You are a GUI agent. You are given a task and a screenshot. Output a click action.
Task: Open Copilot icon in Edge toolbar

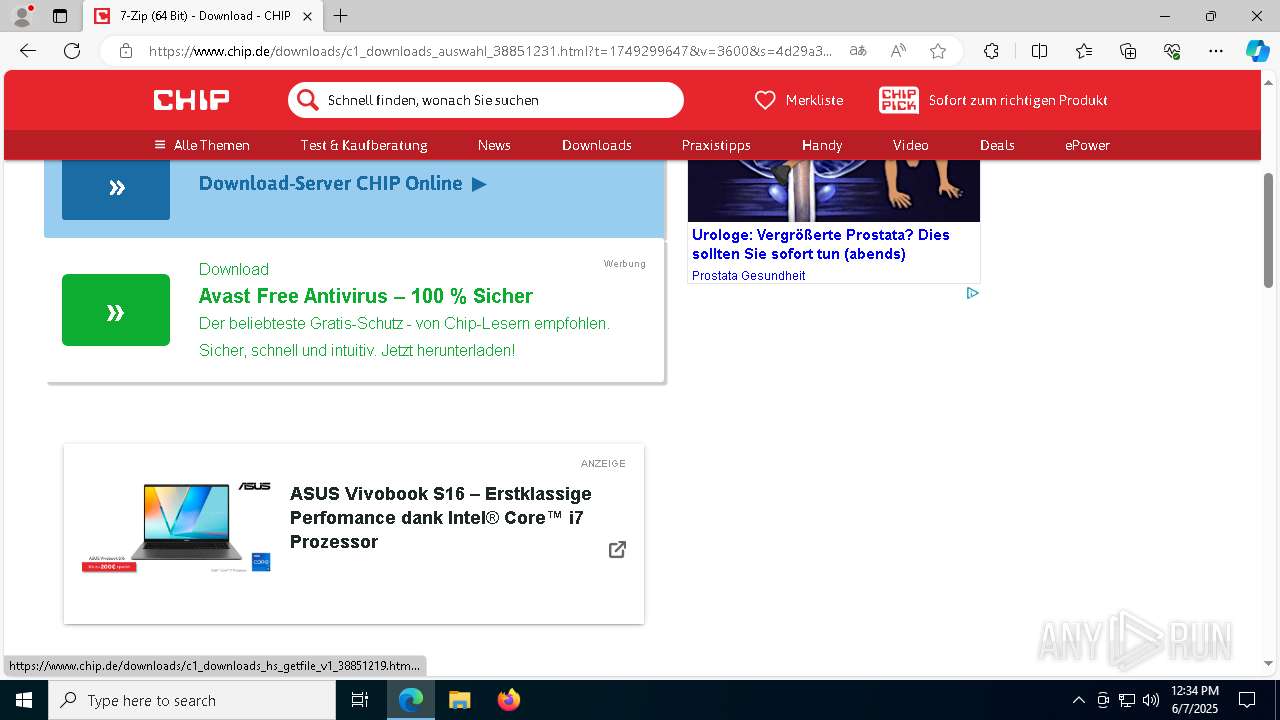[x=1258, y=51]
